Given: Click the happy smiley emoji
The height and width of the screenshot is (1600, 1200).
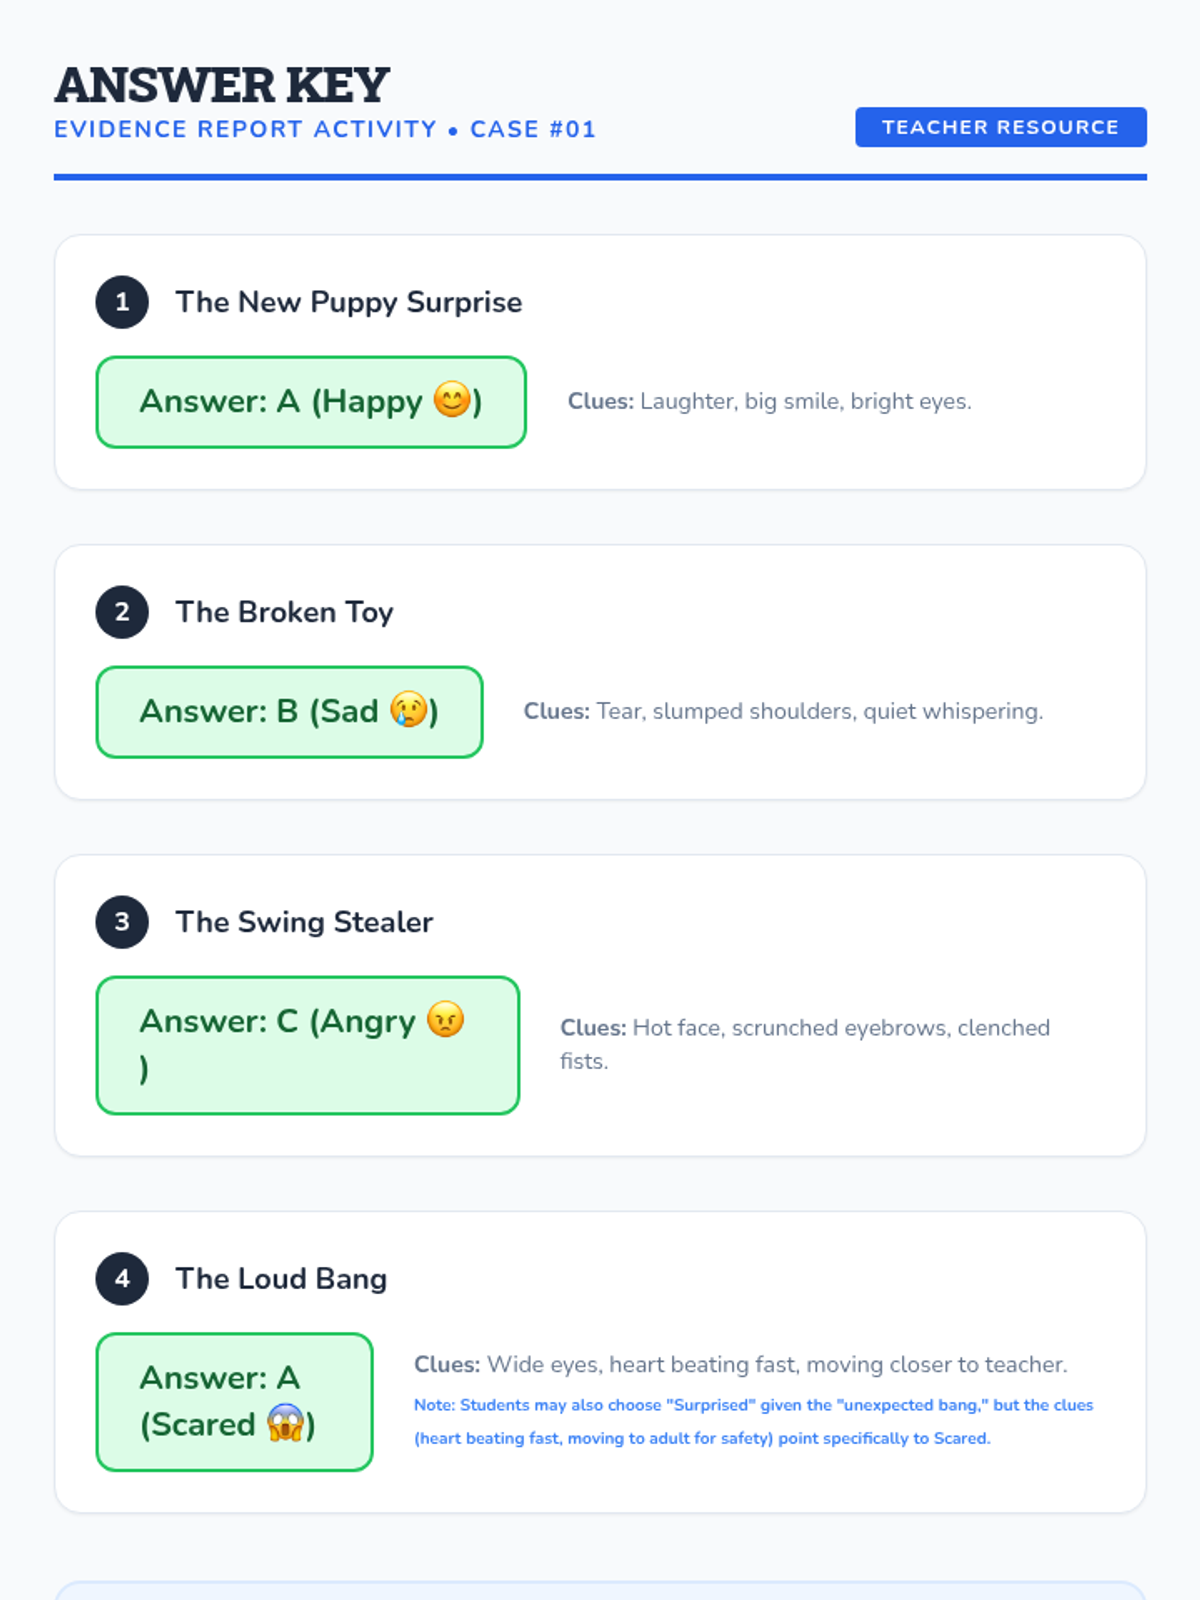Looking at the screenshot, I should pyautogui.click(x=452, y=400).
